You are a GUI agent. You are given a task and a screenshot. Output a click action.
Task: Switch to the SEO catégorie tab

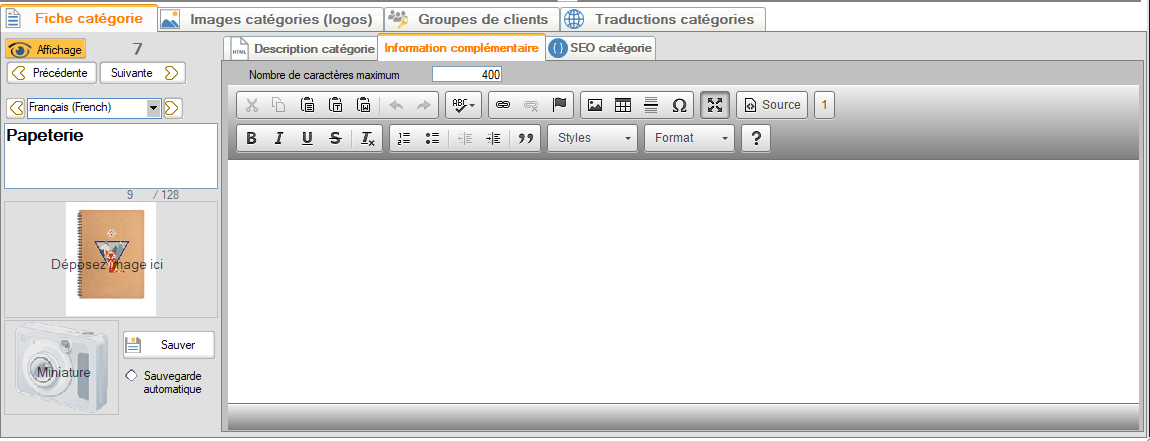(601, 48)
